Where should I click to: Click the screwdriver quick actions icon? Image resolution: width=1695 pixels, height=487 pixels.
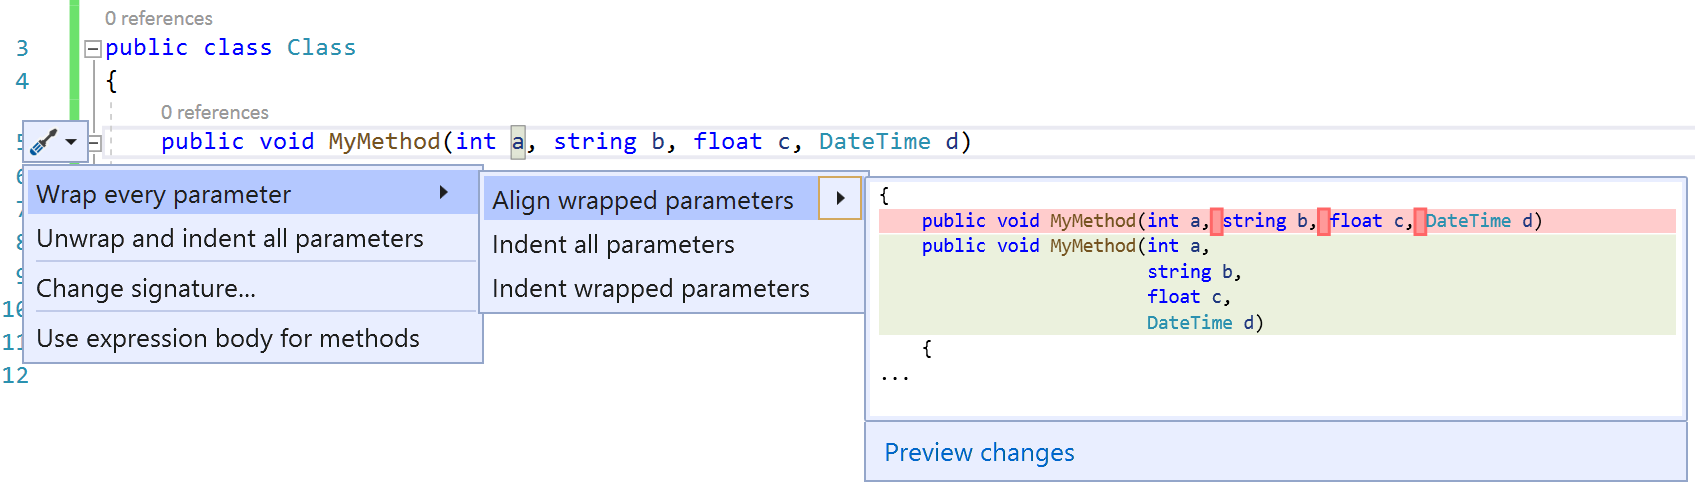pyautogui.click(x=43, y=142)
